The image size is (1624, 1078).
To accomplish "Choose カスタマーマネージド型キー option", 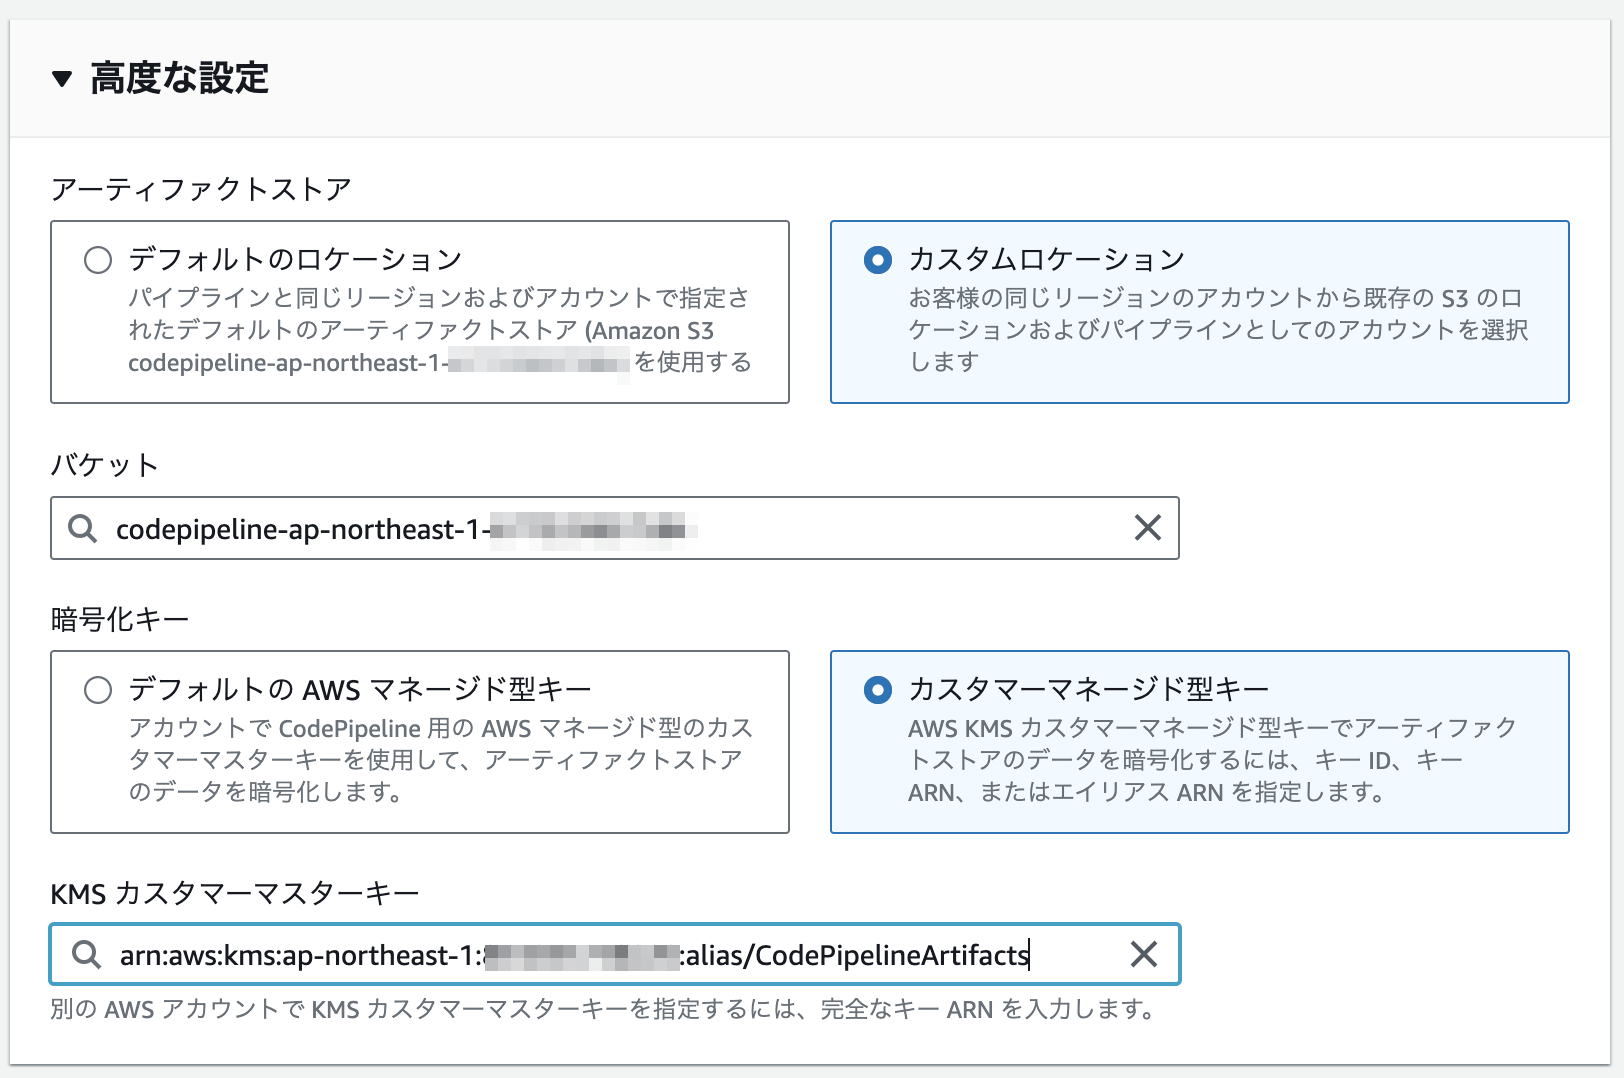I will click(x=877, y=689).
